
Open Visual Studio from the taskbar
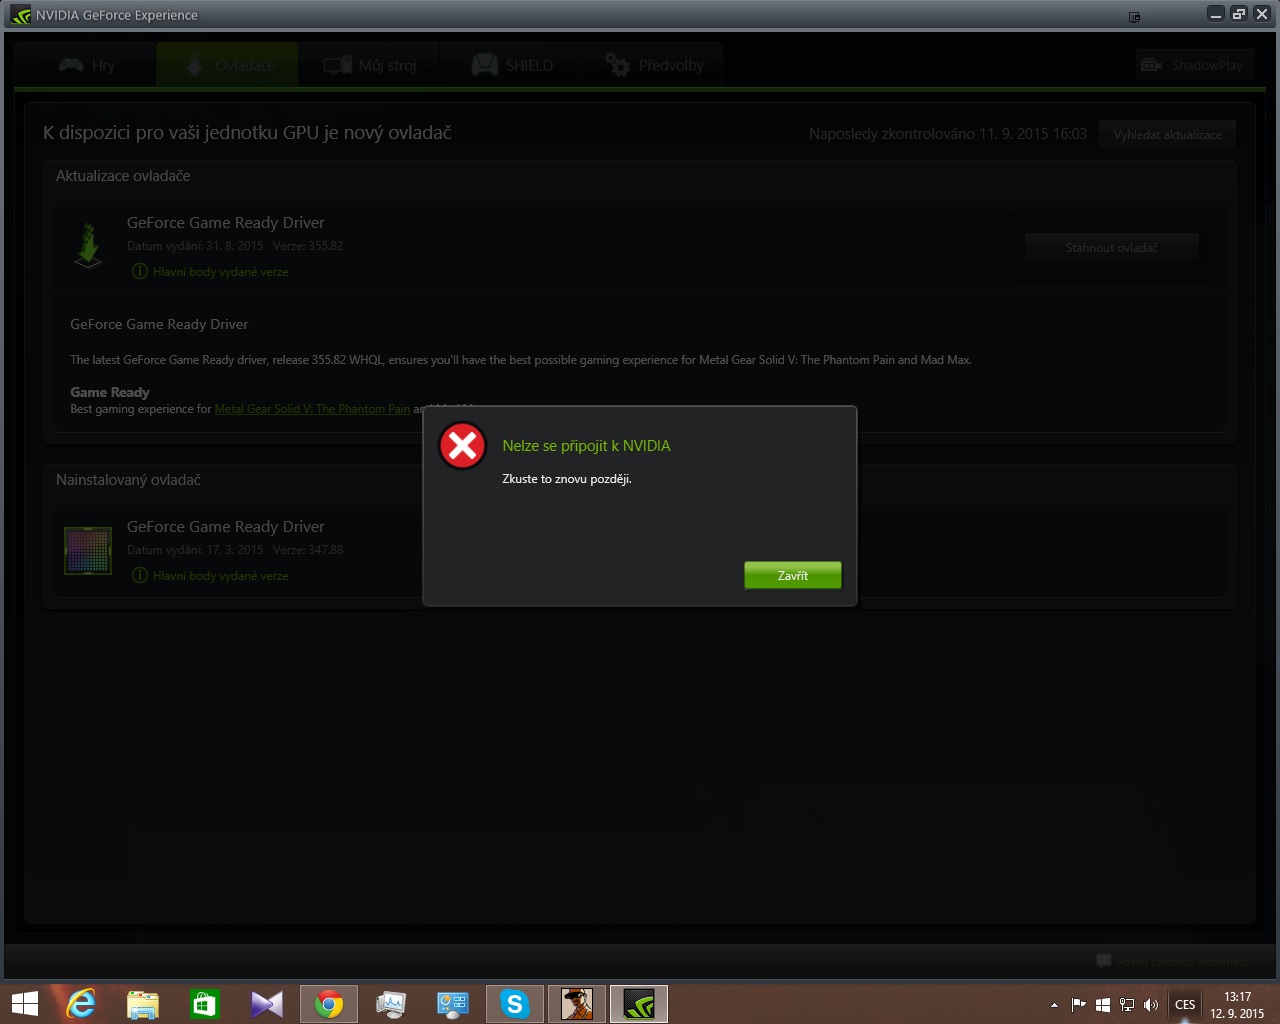tap(267, 1004)
